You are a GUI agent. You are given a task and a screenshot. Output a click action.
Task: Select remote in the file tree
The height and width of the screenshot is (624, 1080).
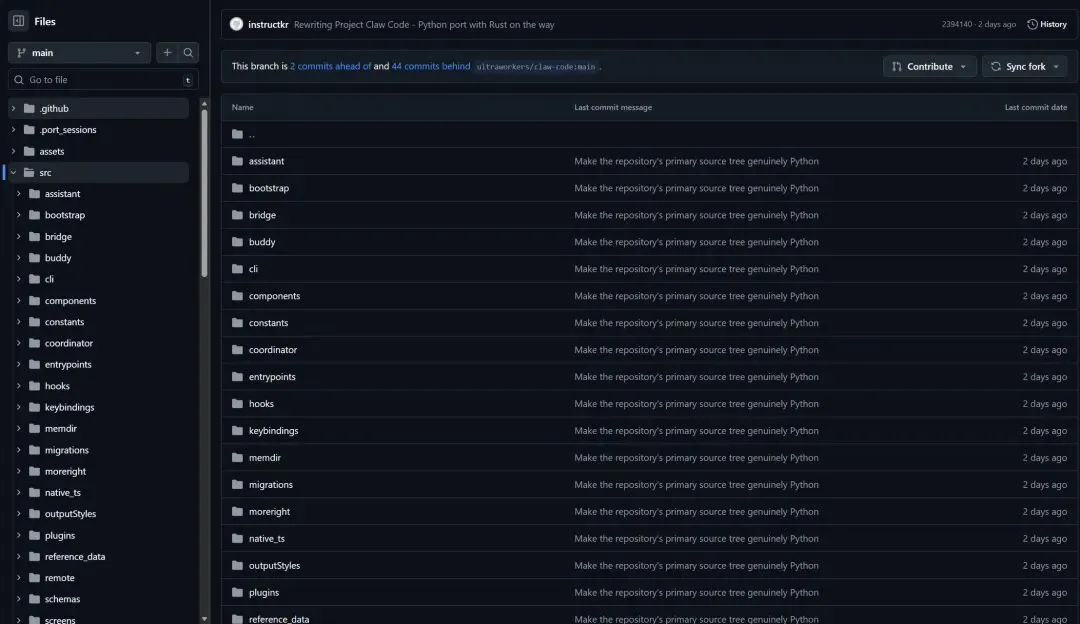tap(59, 578)
